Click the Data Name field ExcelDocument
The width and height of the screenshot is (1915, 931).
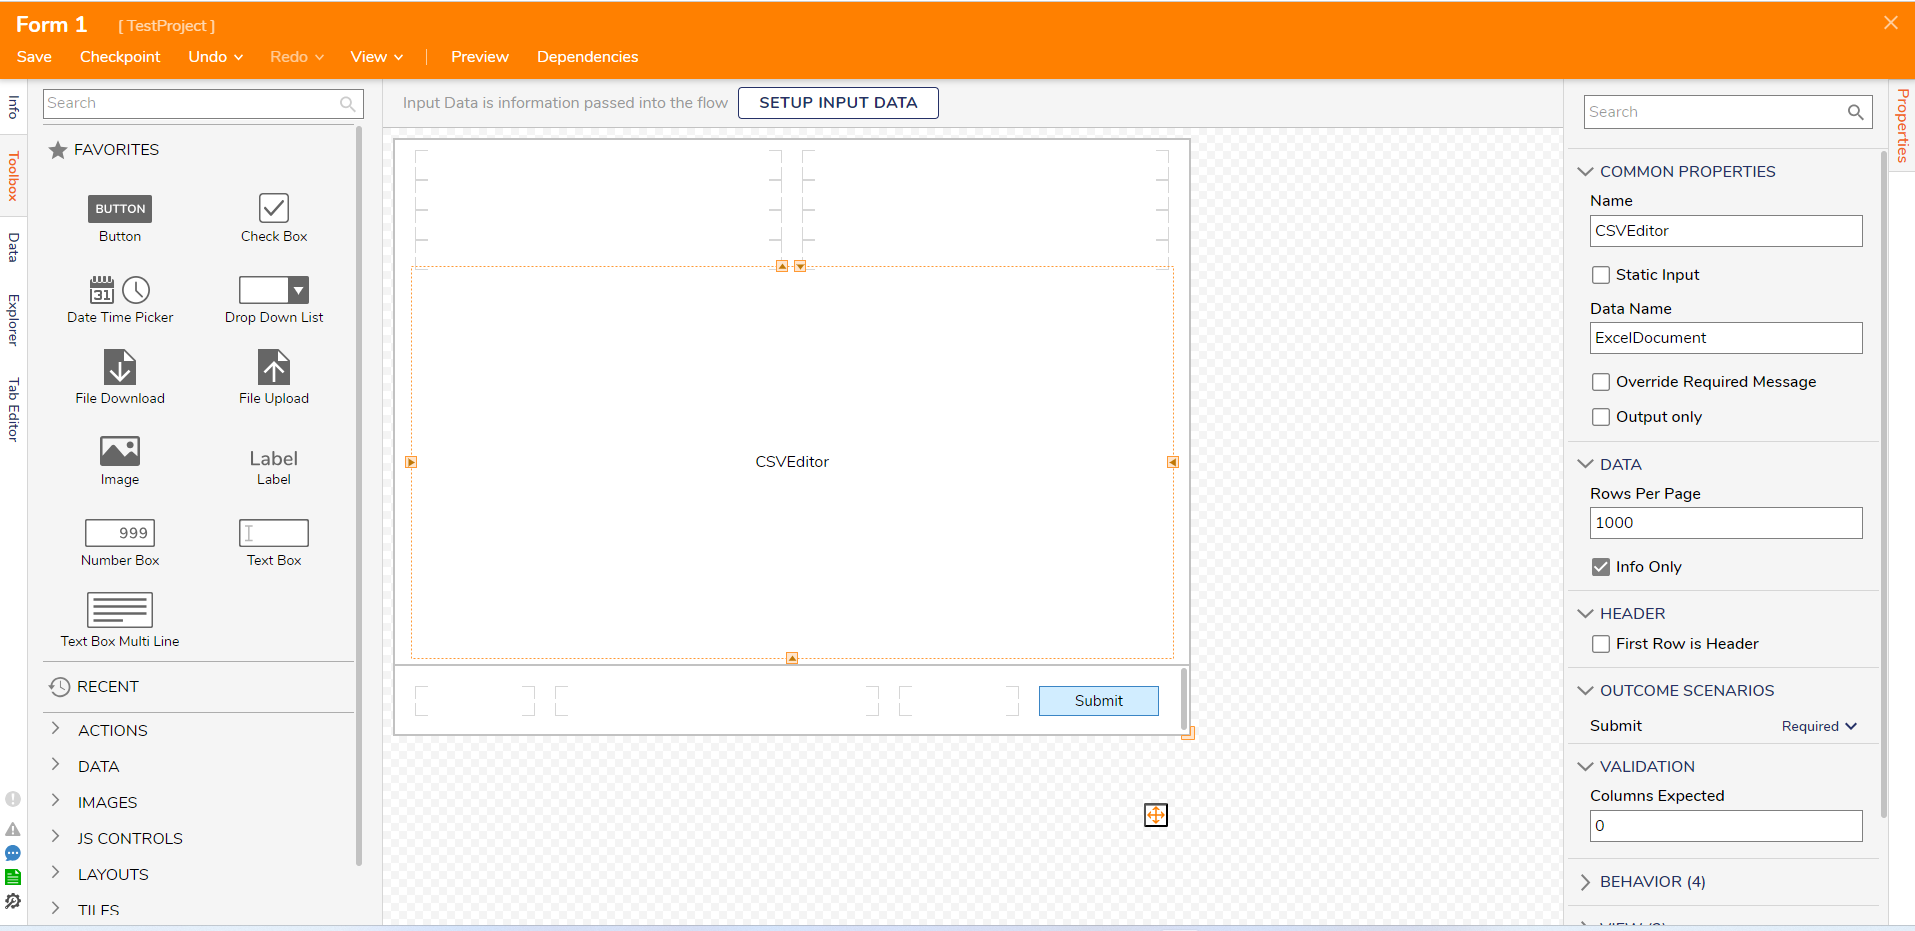click(1726, 338)
